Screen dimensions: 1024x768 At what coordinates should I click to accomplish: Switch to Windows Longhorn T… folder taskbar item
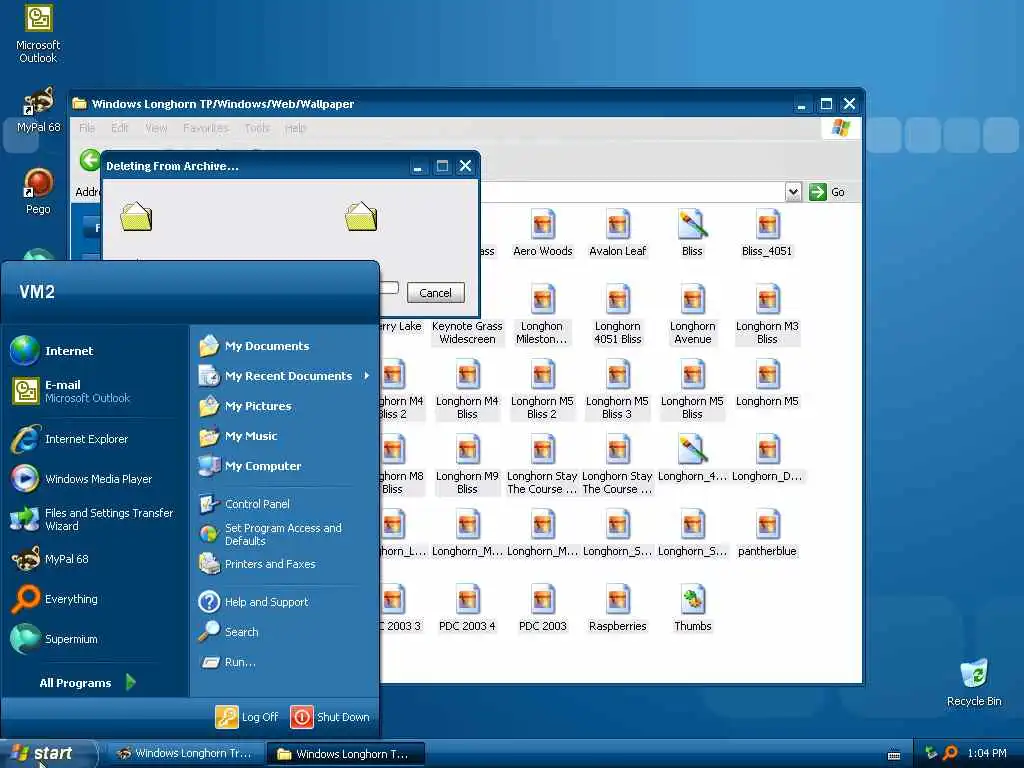click(345, 754)
